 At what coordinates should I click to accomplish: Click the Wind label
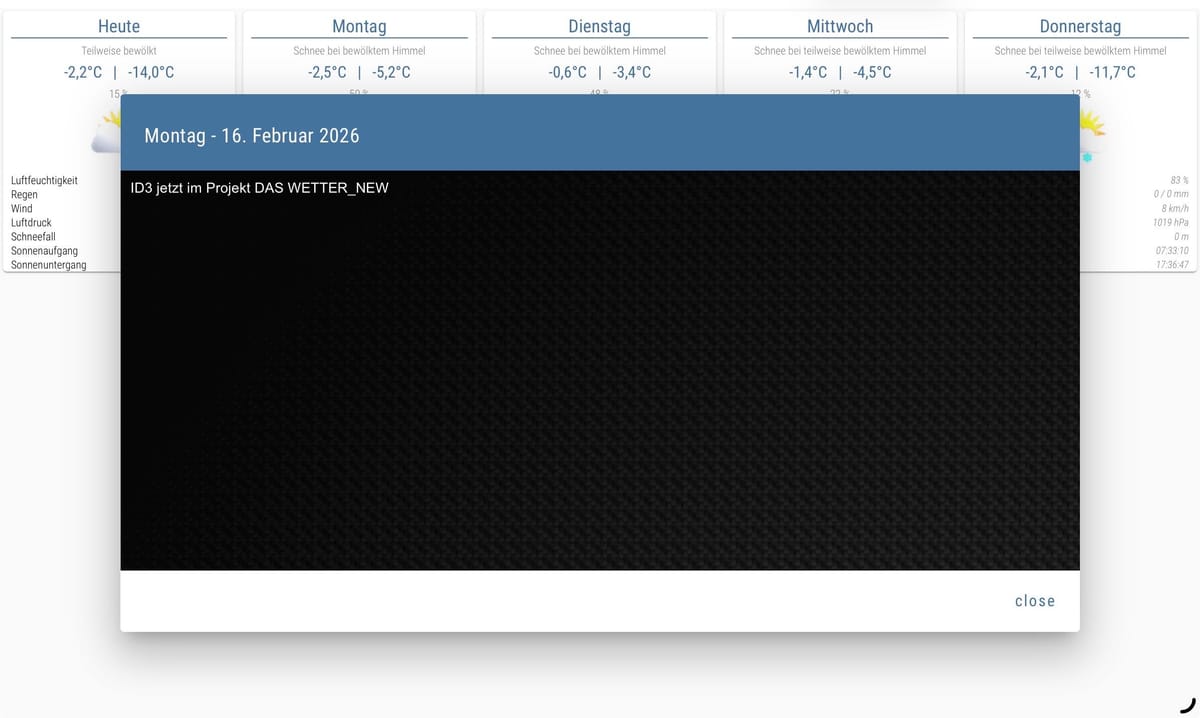coord(21,209)
